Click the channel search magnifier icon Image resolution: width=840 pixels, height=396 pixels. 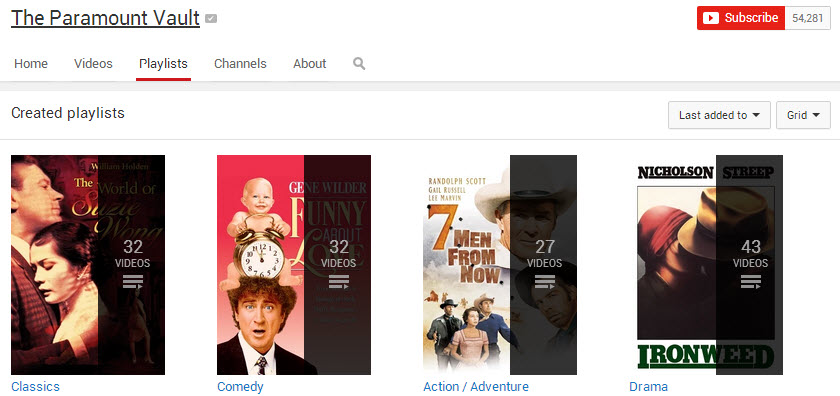click(x=359, y=64)
